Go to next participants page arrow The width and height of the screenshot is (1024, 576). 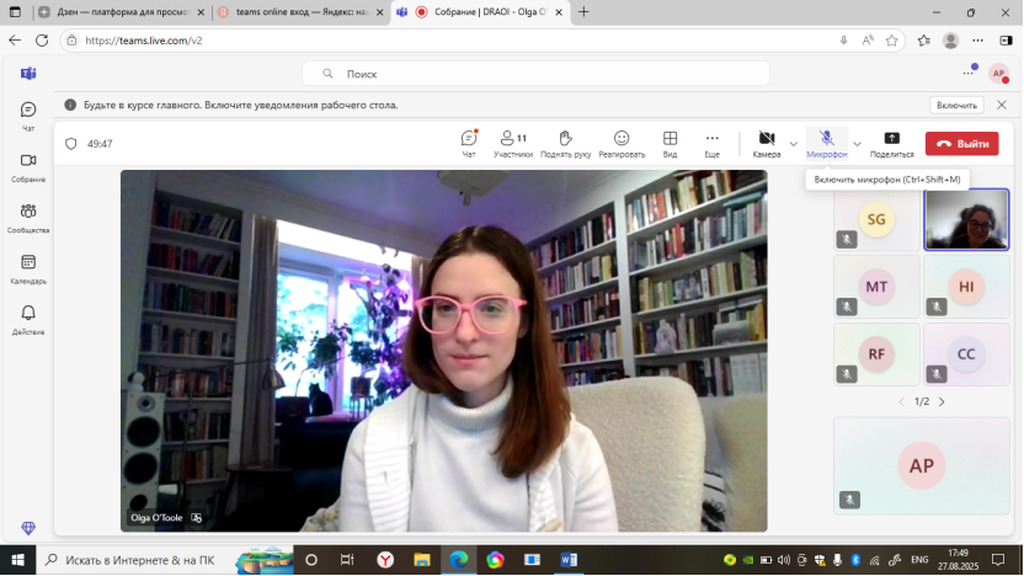coord(941,401)
